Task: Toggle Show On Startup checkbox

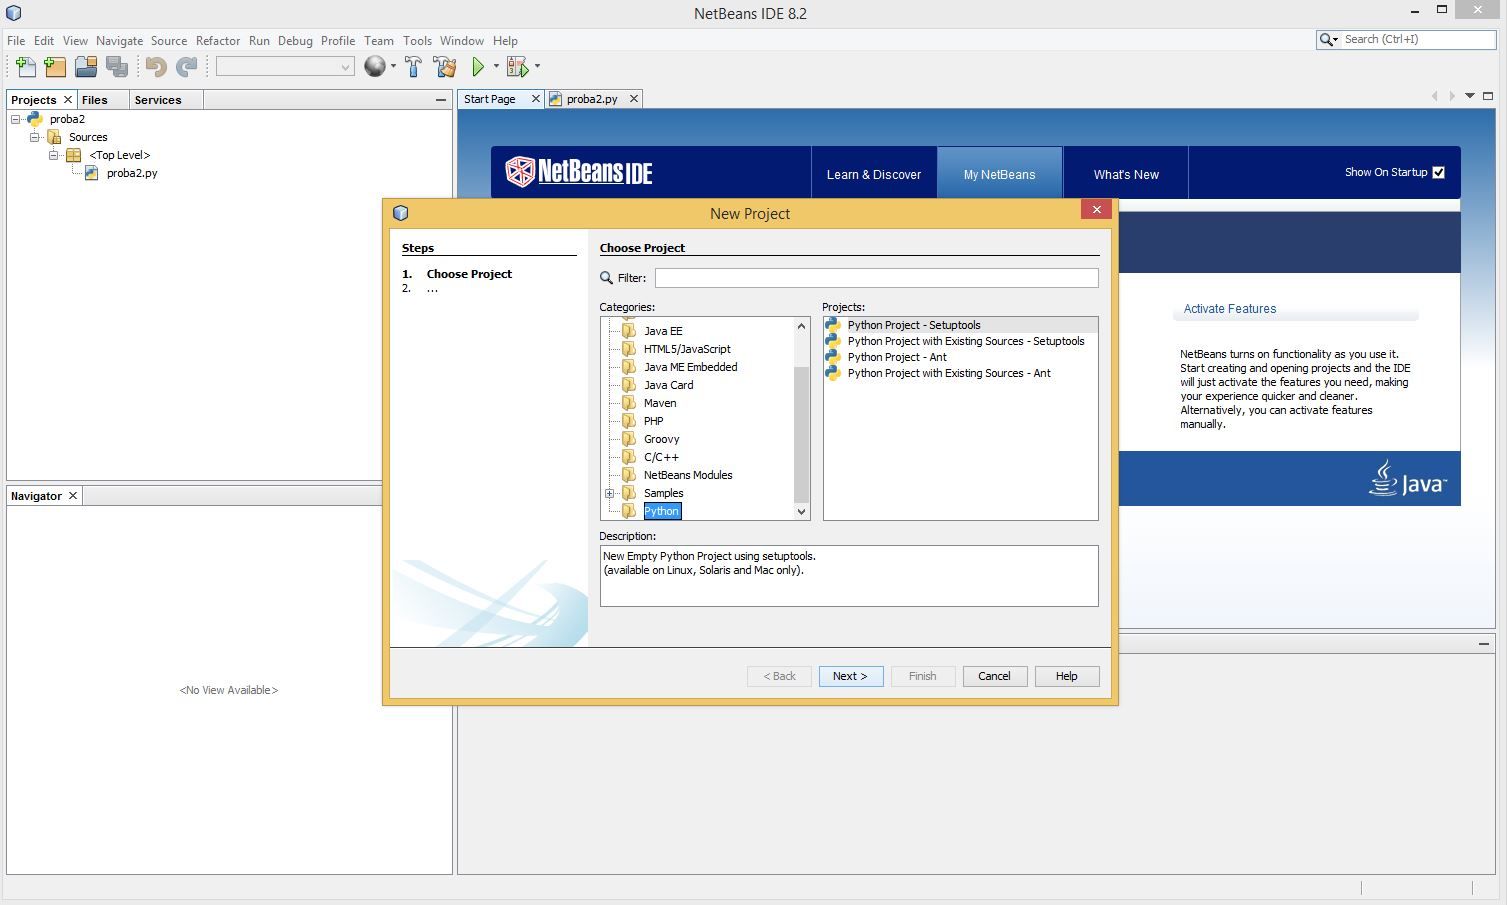Action: click(1438, 172)
